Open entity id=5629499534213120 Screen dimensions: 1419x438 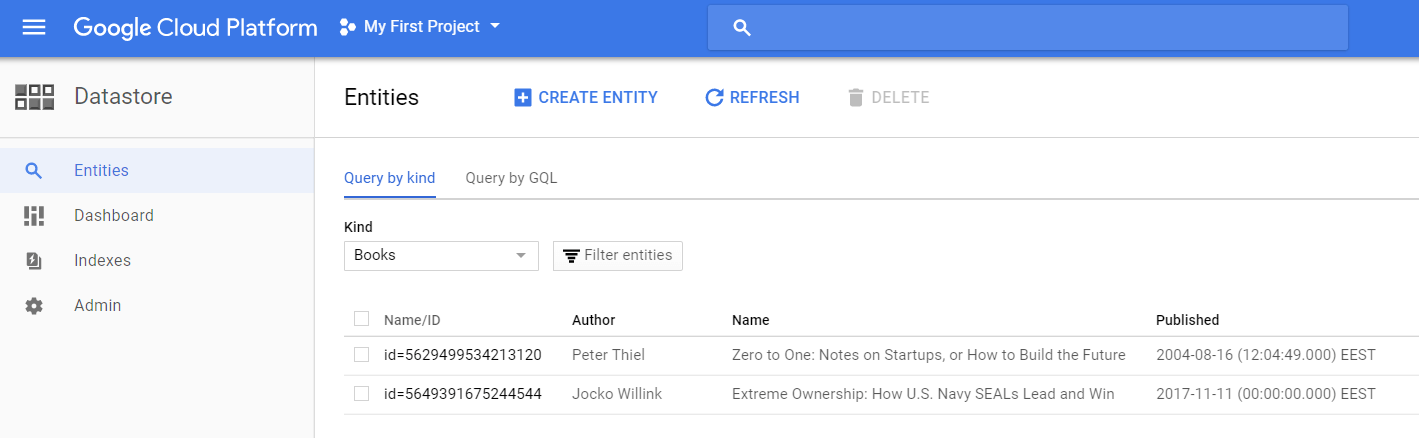462,355
